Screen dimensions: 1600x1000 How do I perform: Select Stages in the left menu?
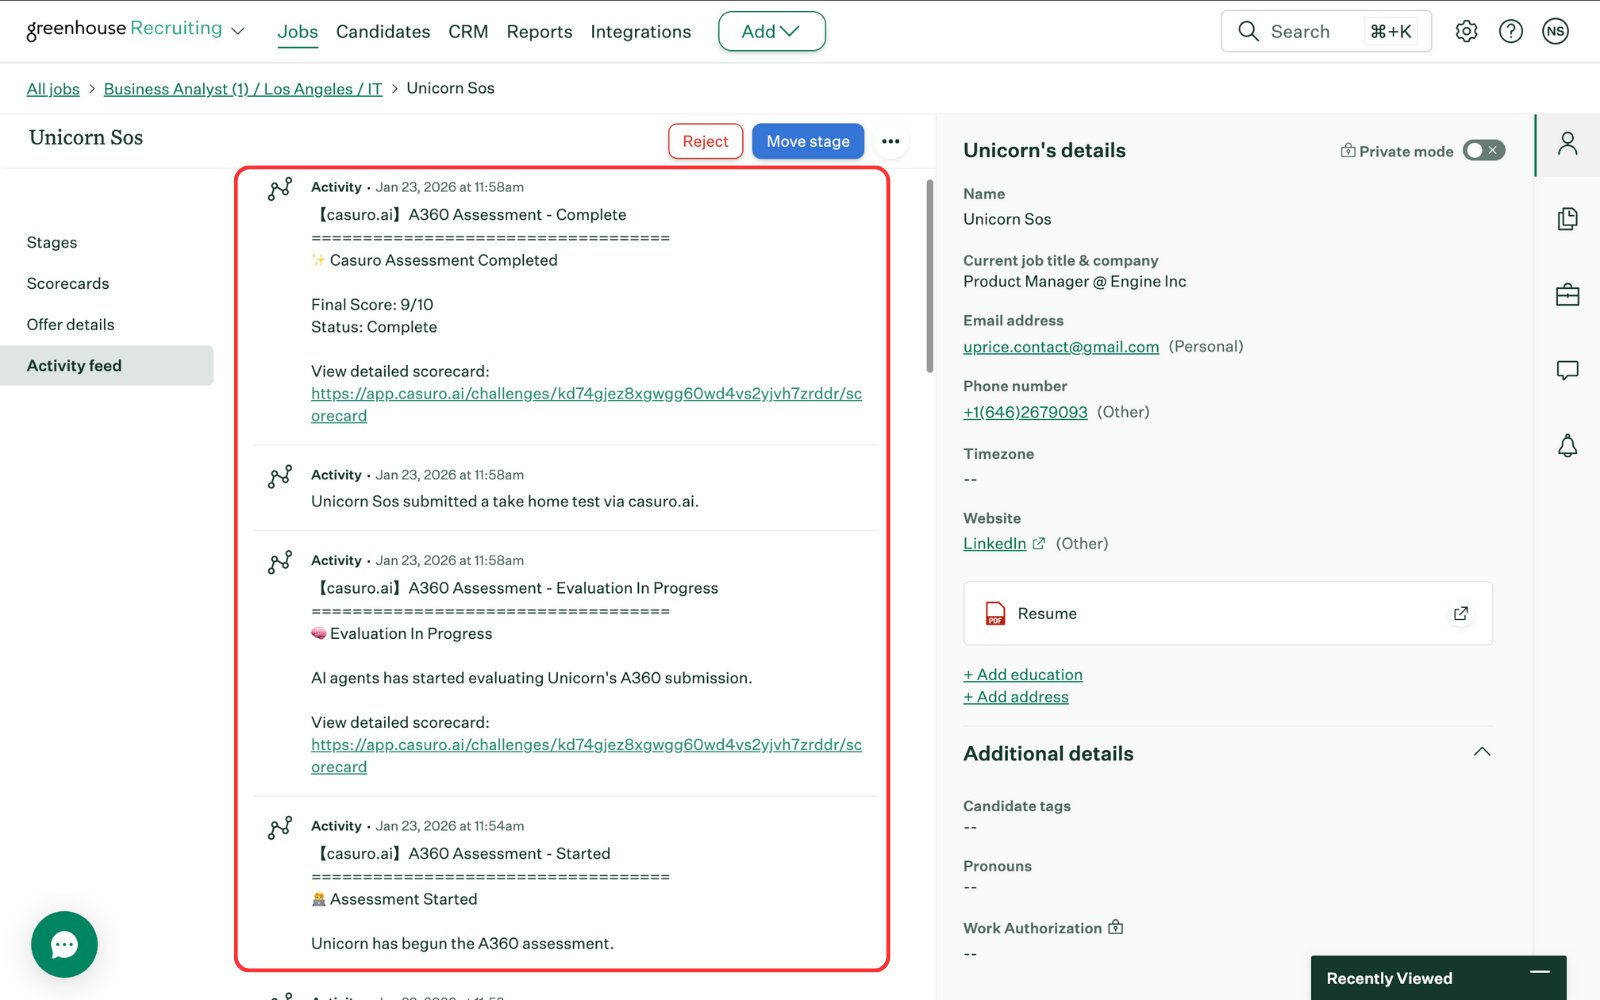click(x=52, y=243)
